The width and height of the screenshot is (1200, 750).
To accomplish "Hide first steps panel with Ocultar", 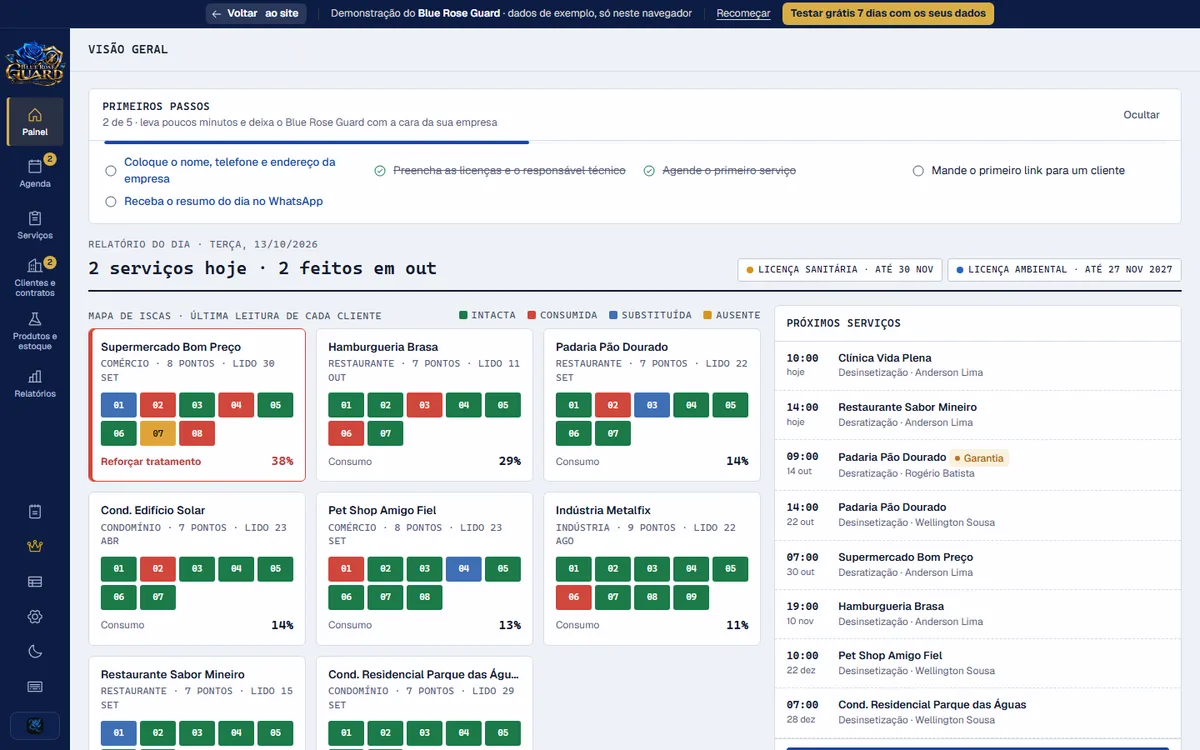I will click(x=1141, y=115).
